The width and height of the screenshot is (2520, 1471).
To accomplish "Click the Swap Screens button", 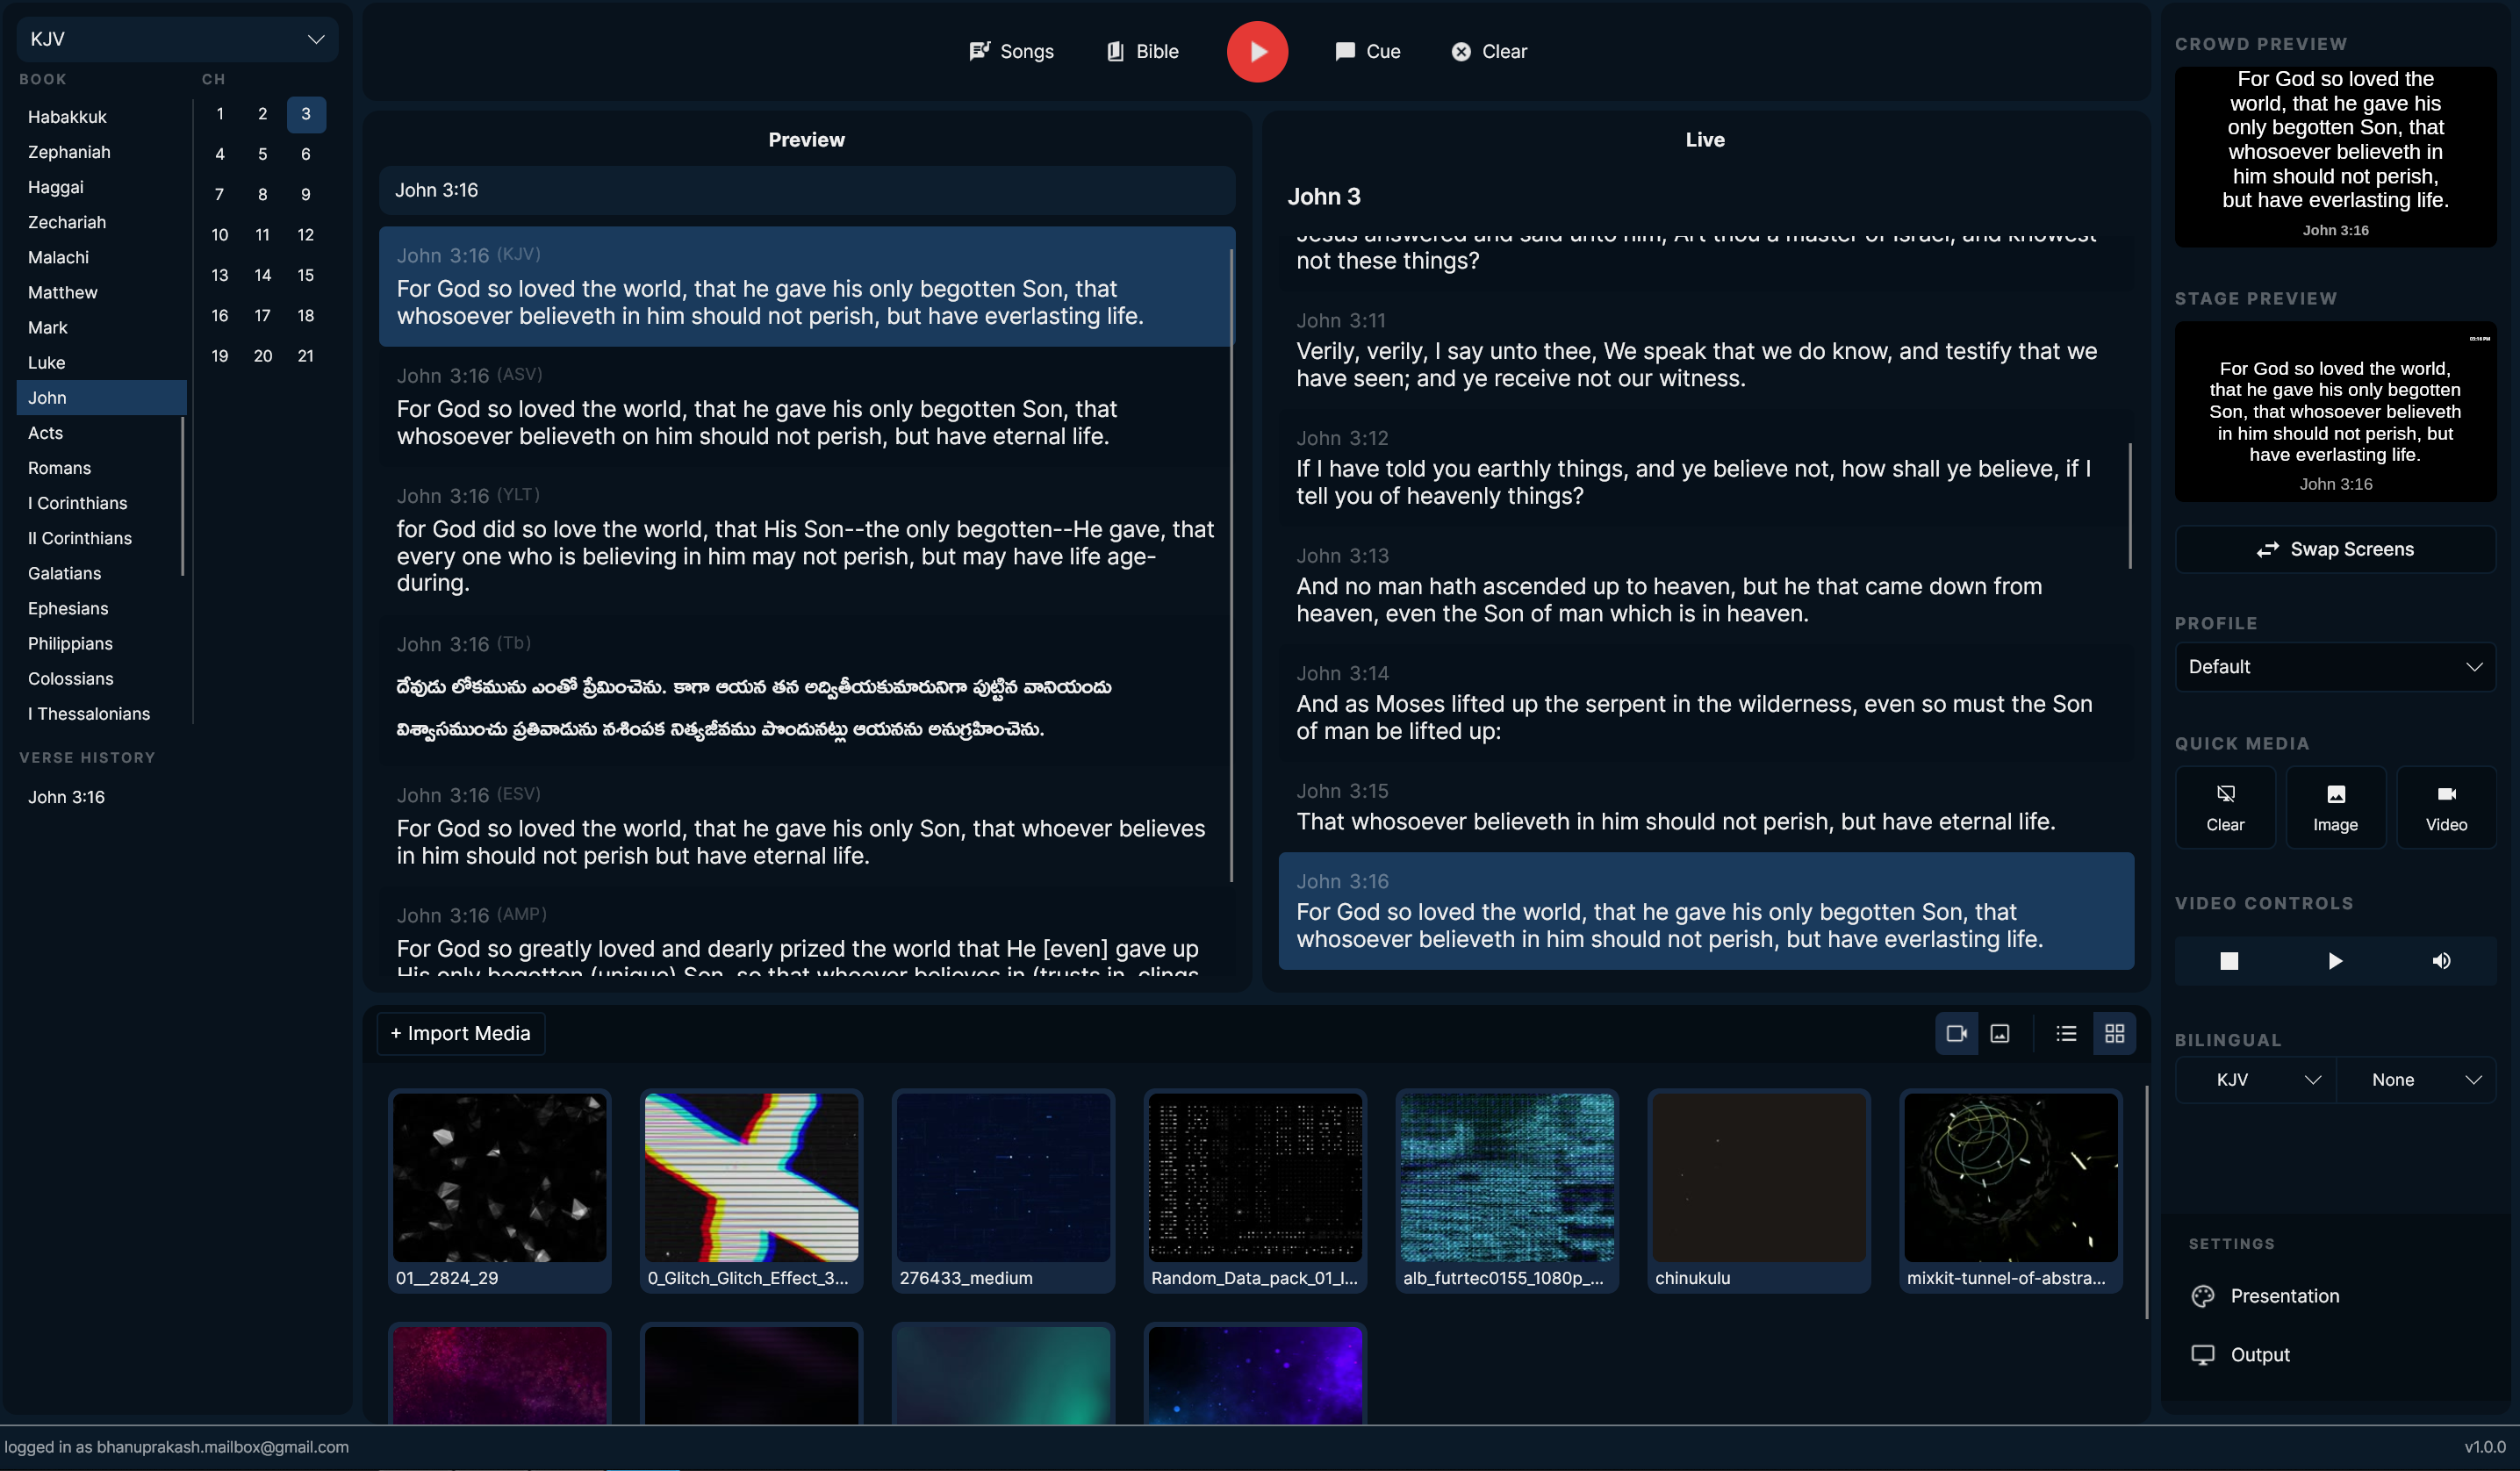I will click(x=2335, y=549).
